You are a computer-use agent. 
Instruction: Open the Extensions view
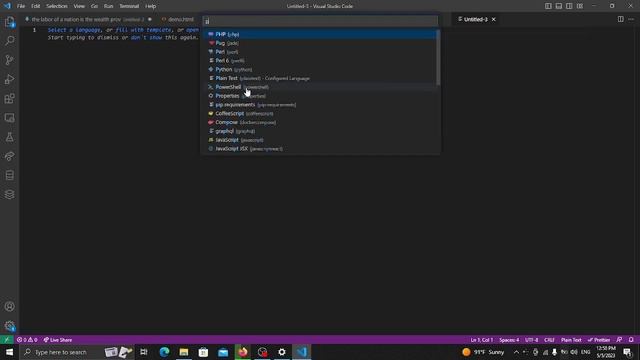coord(9,98)
